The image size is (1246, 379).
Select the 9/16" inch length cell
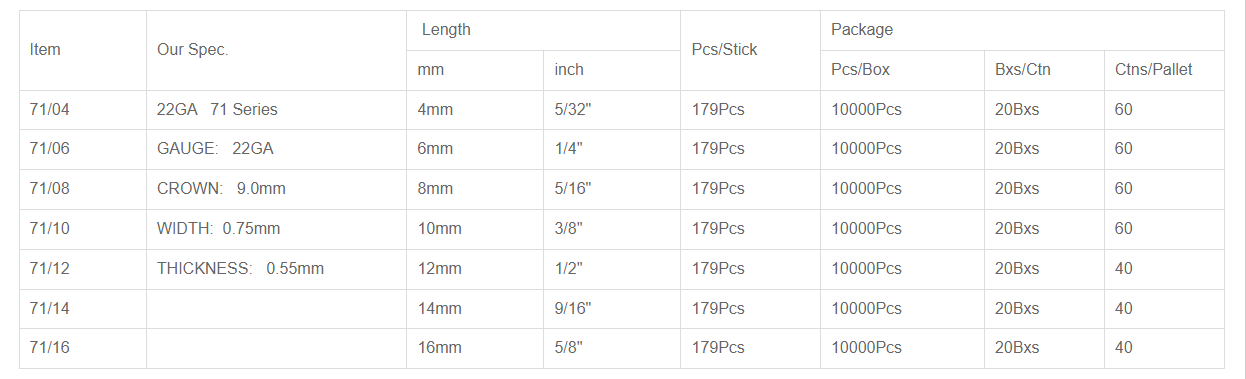(x=612, y=309)
